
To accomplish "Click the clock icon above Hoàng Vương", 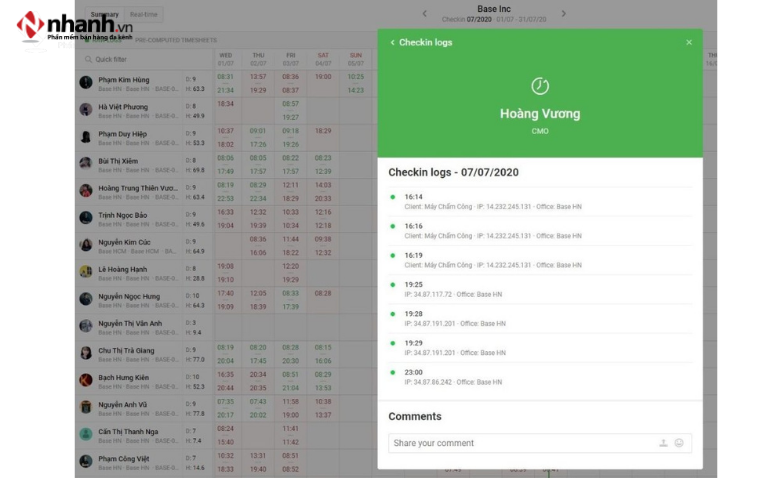I will 539,86.
